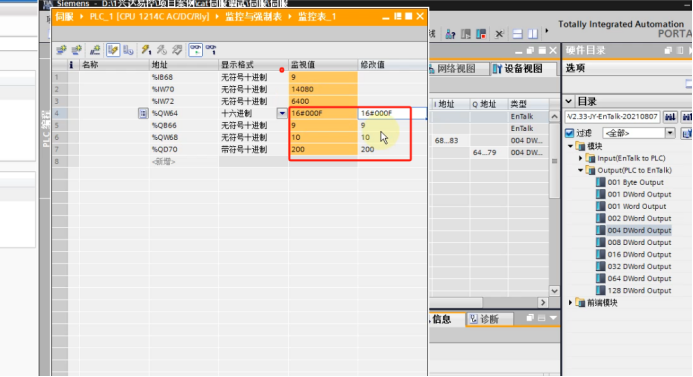Toggle the monitor all glasses icon

pyautogui.click(x=195, y=50)
